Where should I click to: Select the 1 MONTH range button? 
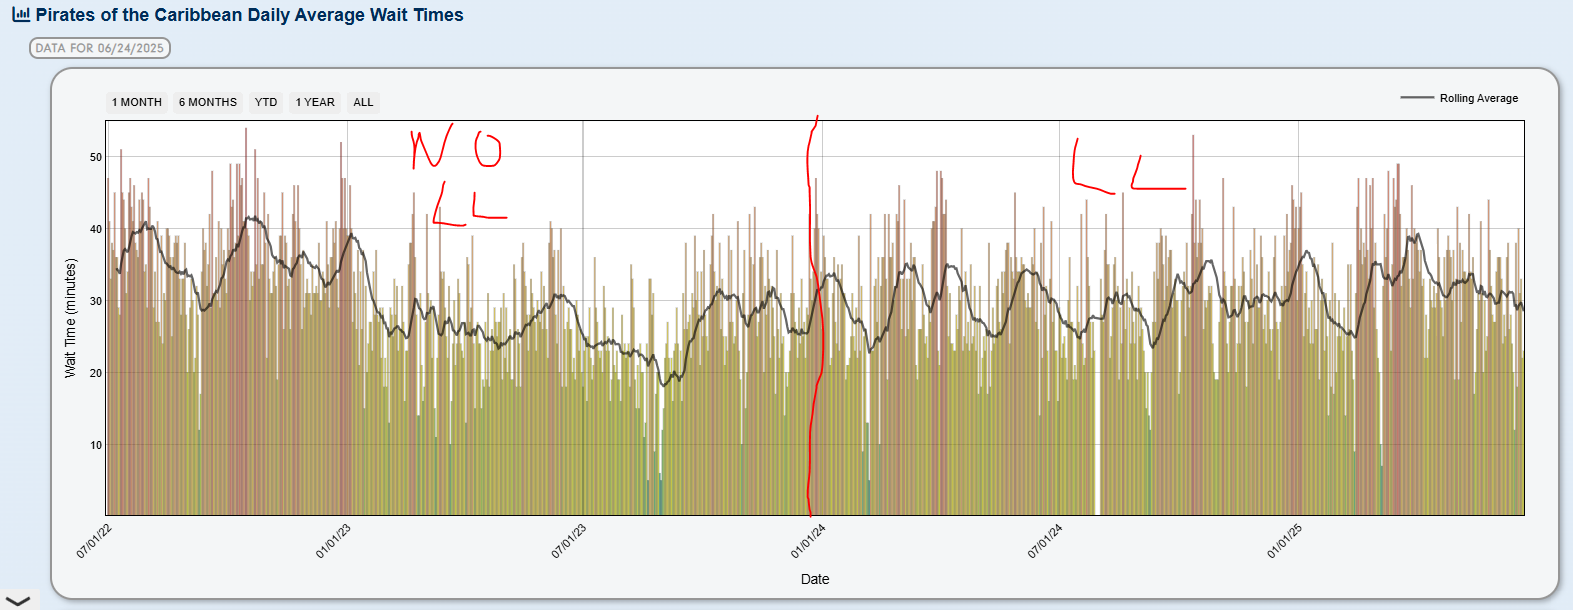pos(137,102)
